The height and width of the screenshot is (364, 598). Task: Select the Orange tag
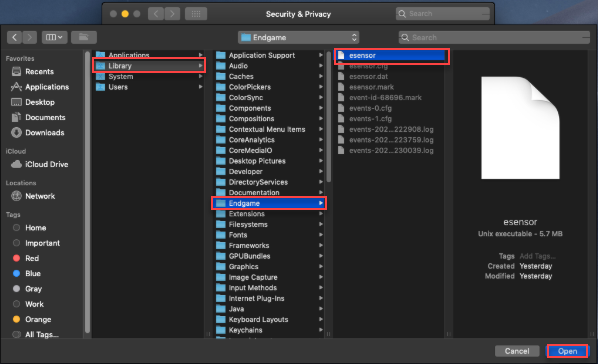32,319
